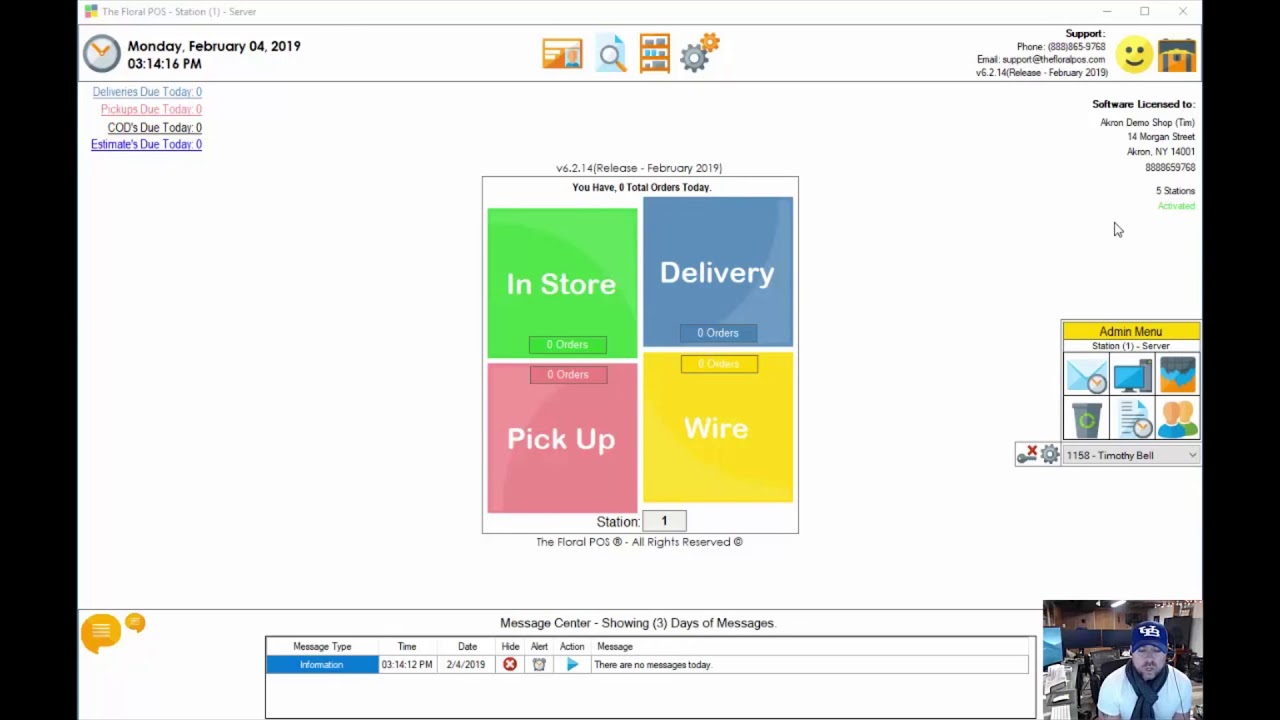Open Deliveries Due Today link
The height and width of the screenshot is (720, 1280).
pos(147,92)
